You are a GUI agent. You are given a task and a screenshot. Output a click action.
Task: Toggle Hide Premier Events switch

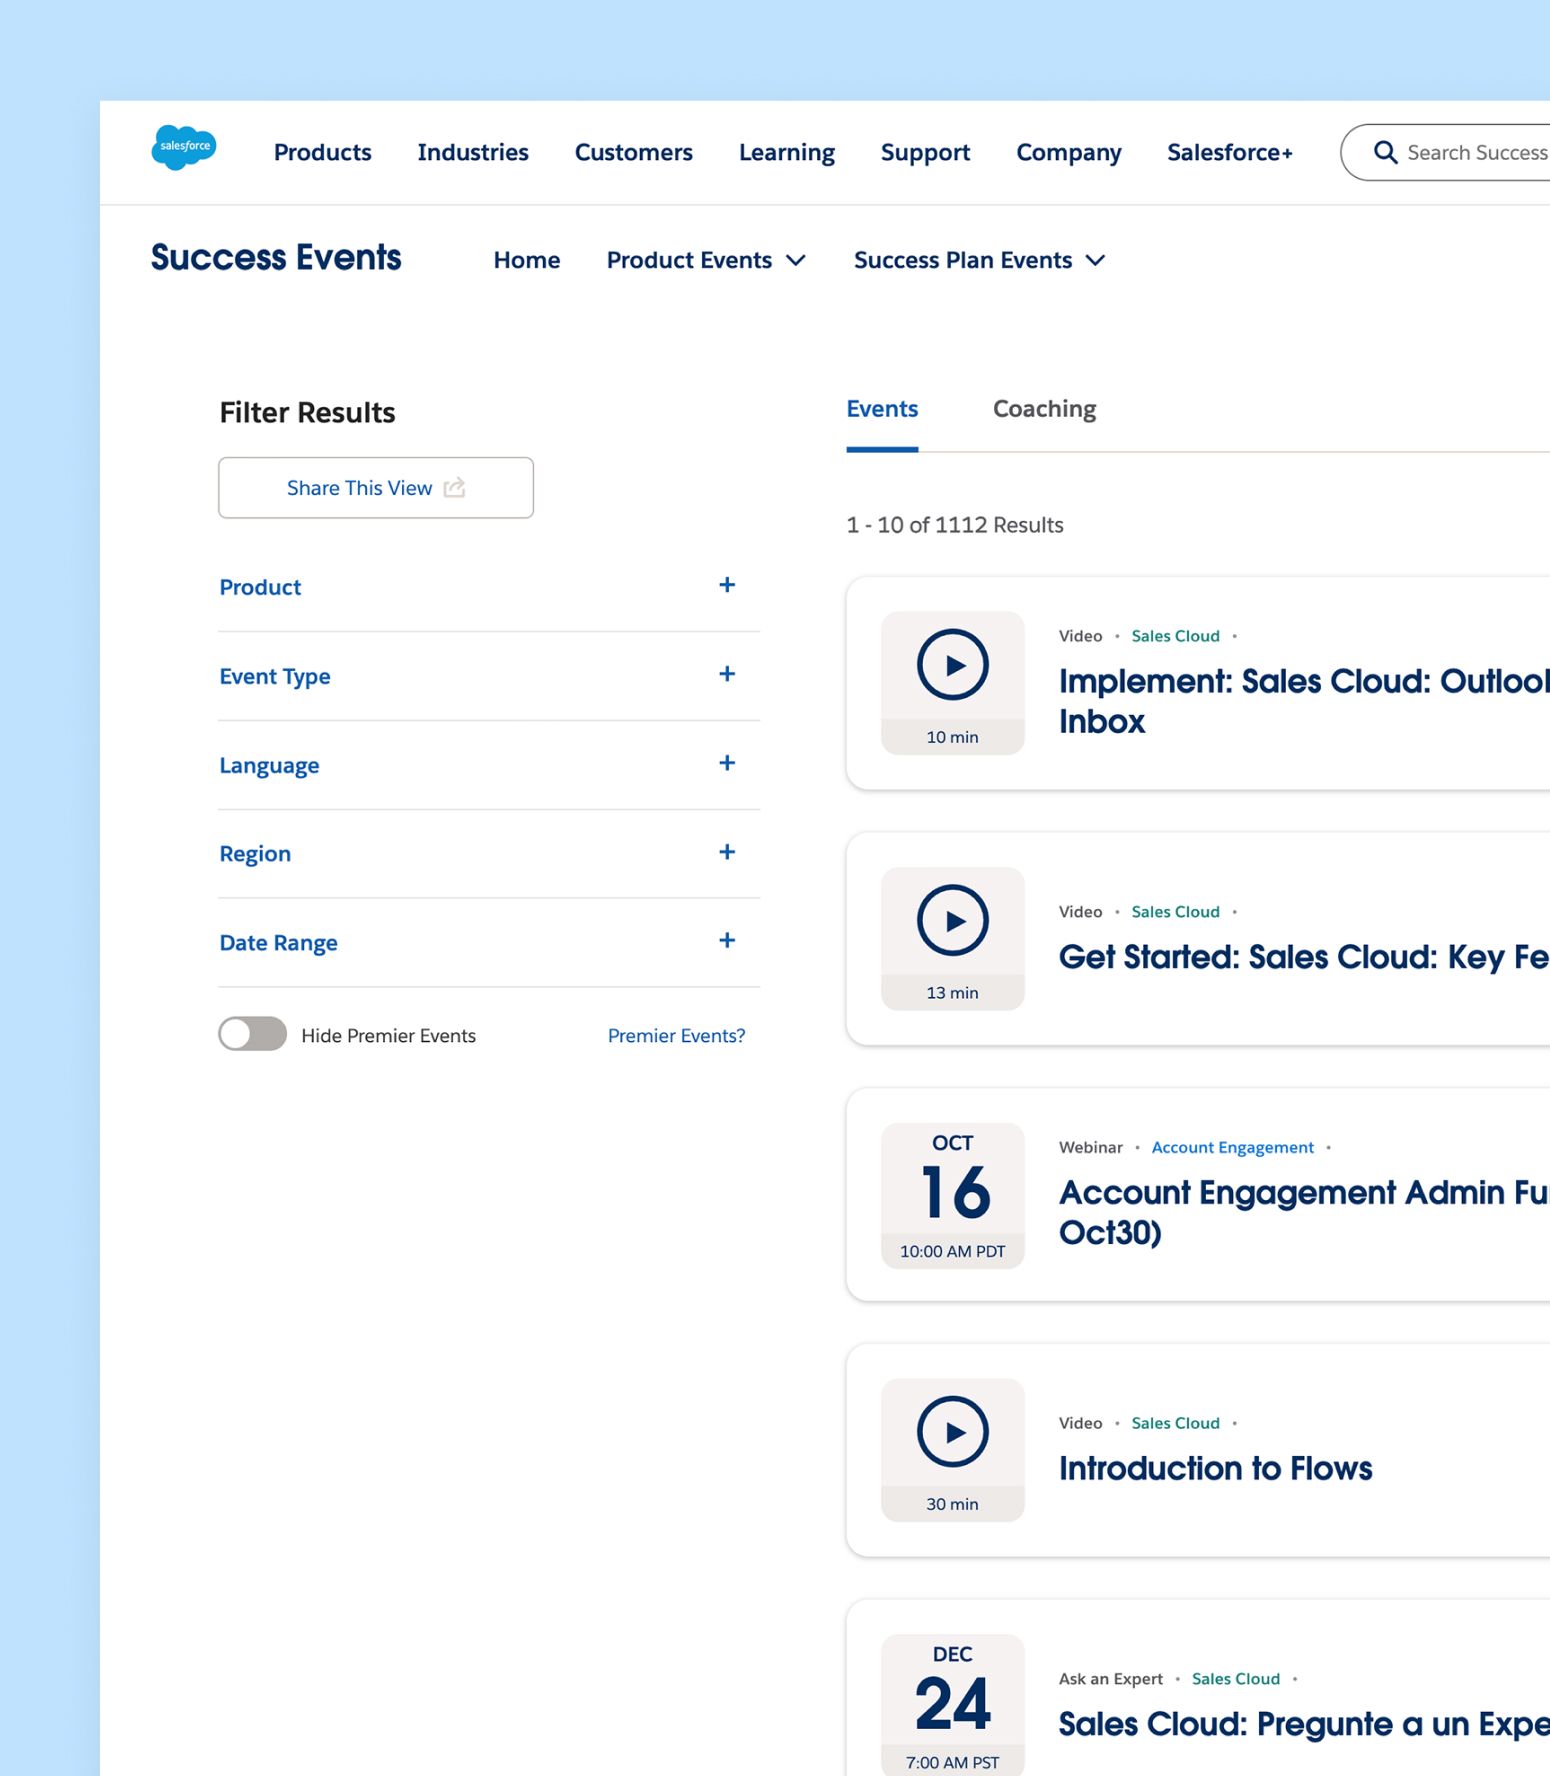[252, 1034]
